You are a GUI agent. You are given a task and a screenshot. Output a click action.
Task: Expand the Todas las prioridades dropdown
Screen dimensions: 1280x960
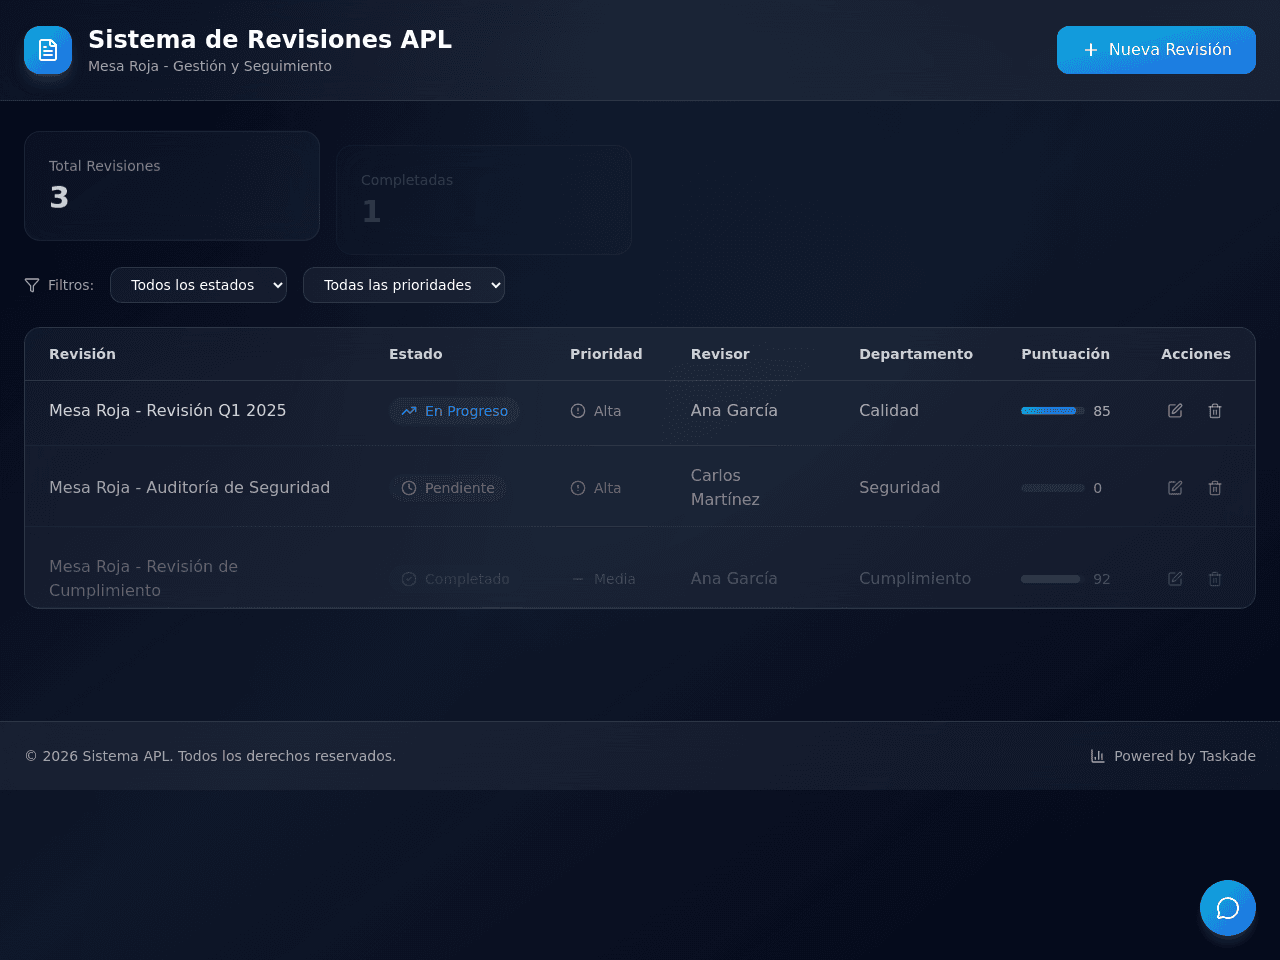404,285
